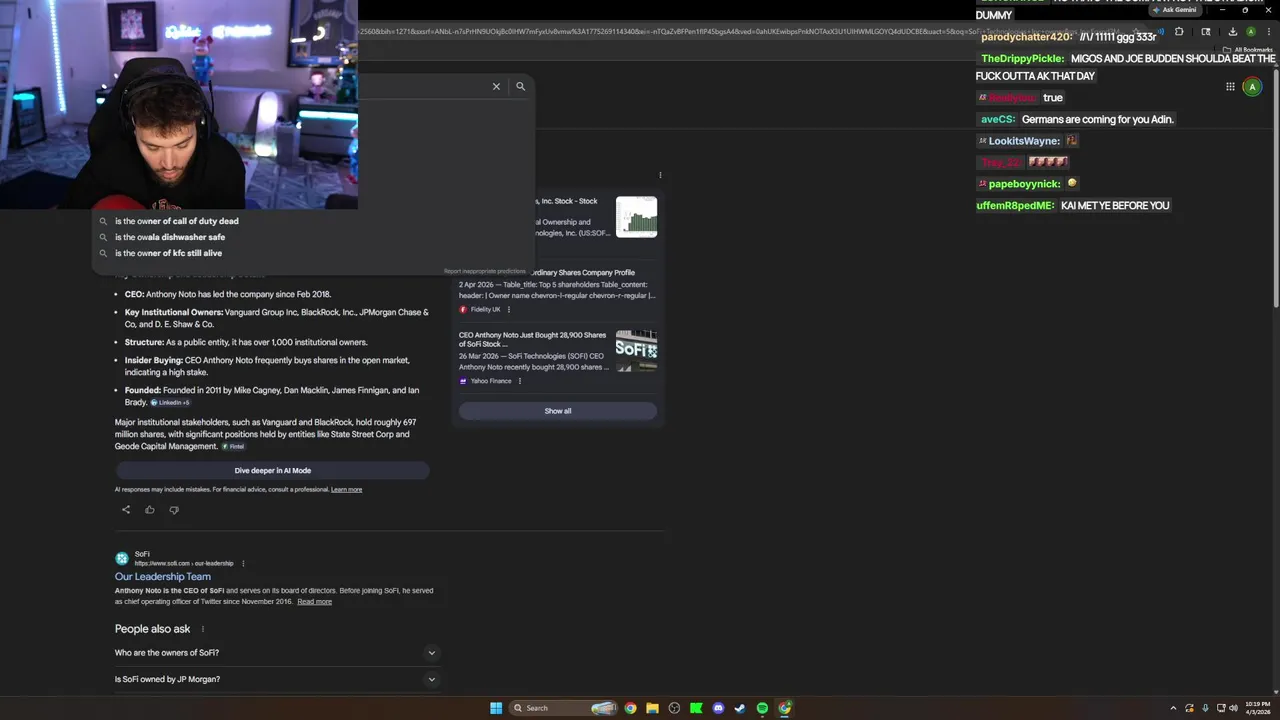Screen dimensions: 1280x720
Task: Open Chrome profile avatar in toolbar
Action: pos(1251,32)
